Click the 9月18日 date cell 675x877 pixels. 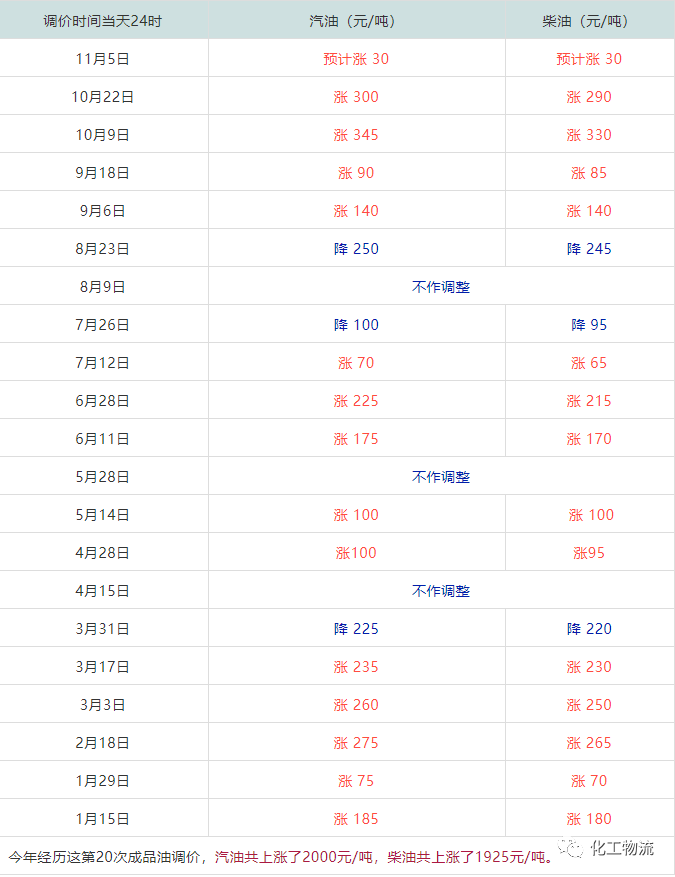click(x=103, y=173)
